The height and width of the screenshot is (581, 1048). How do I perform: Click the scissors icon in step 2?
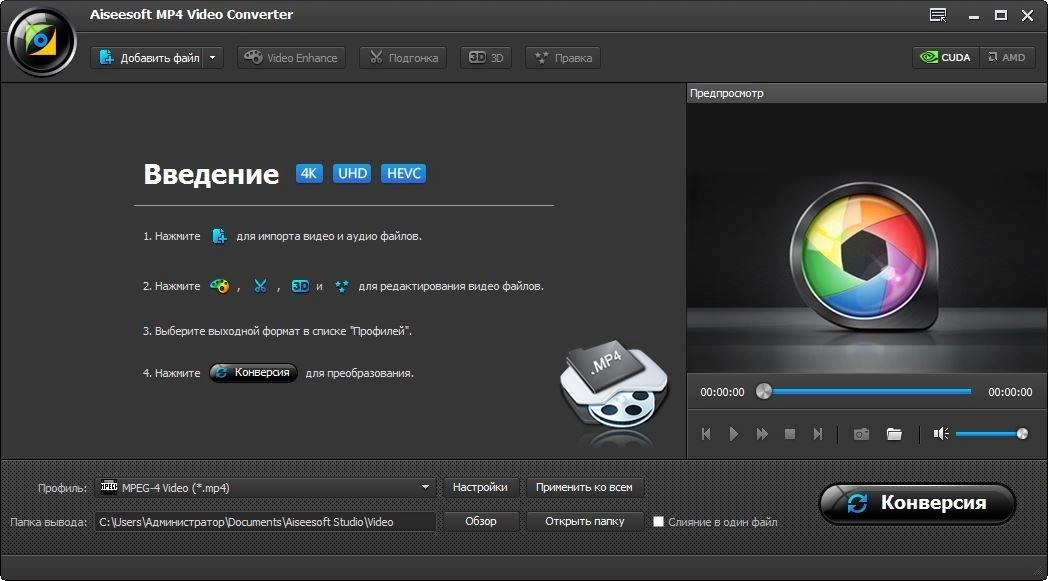tap(260, 286)
